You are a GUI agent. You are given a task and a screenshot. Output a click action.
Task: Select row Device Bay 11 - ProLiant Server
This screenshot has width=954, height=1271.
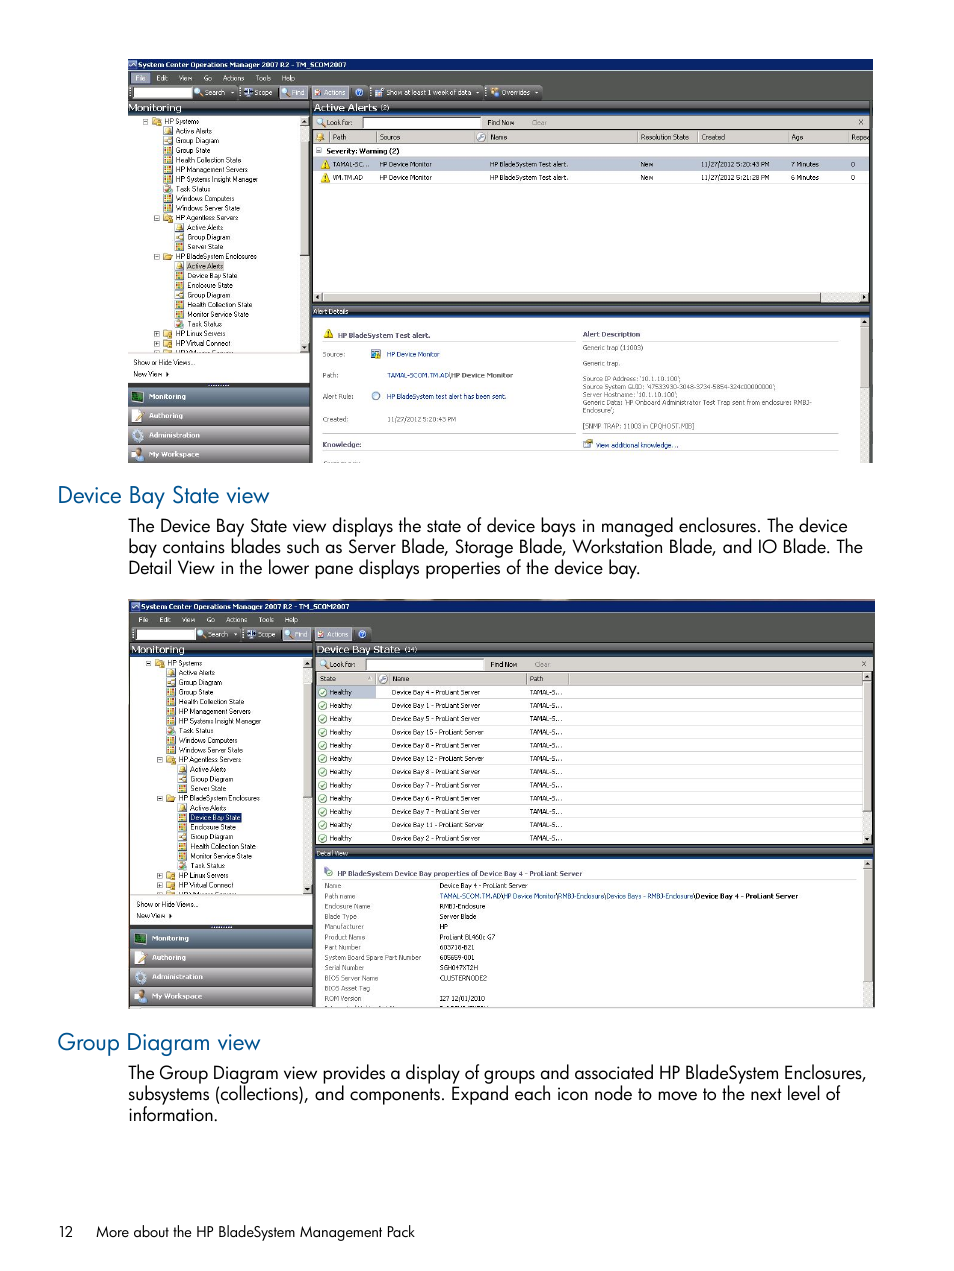click(590, 825)
